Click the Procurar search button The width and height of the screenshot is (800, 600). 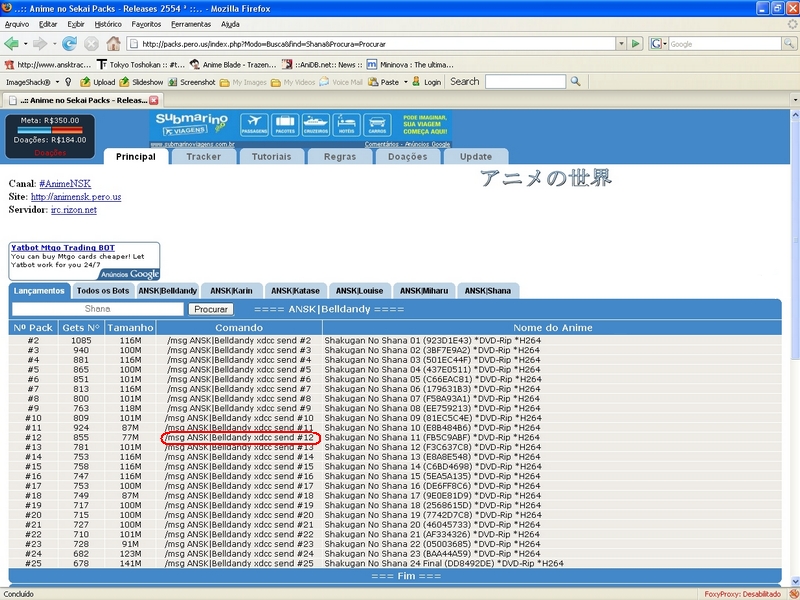coord(210,309)
